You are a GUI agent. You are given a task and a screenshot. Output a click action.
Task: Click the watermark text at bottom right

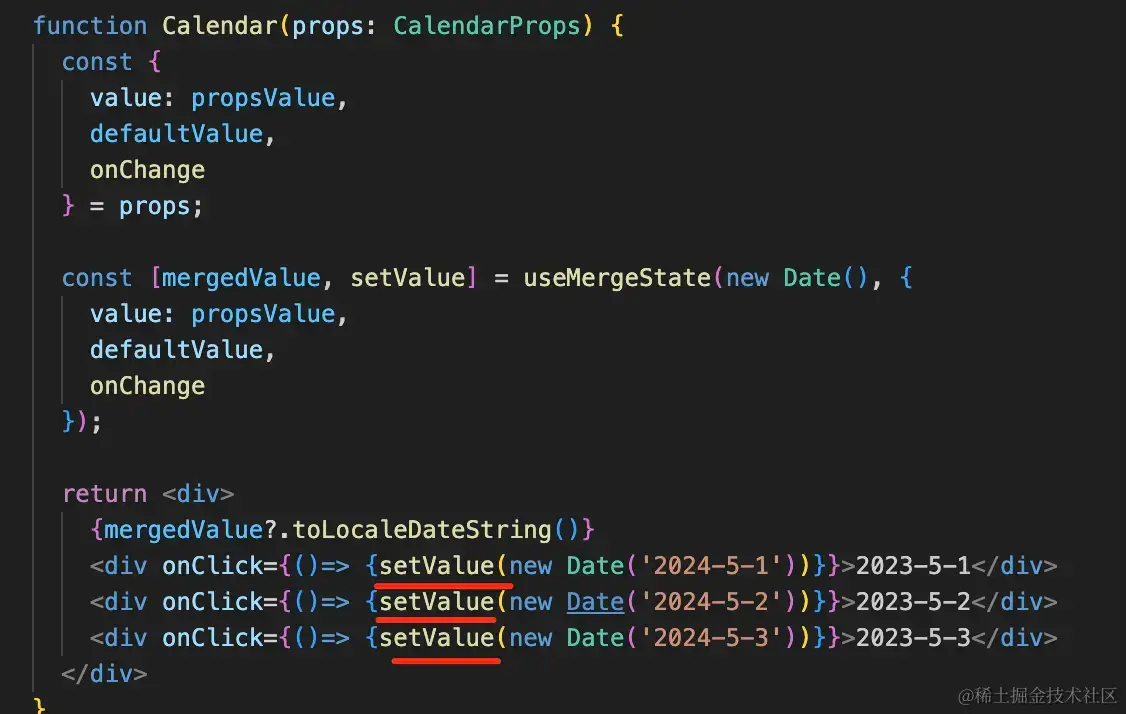[x=1037, y=695]
